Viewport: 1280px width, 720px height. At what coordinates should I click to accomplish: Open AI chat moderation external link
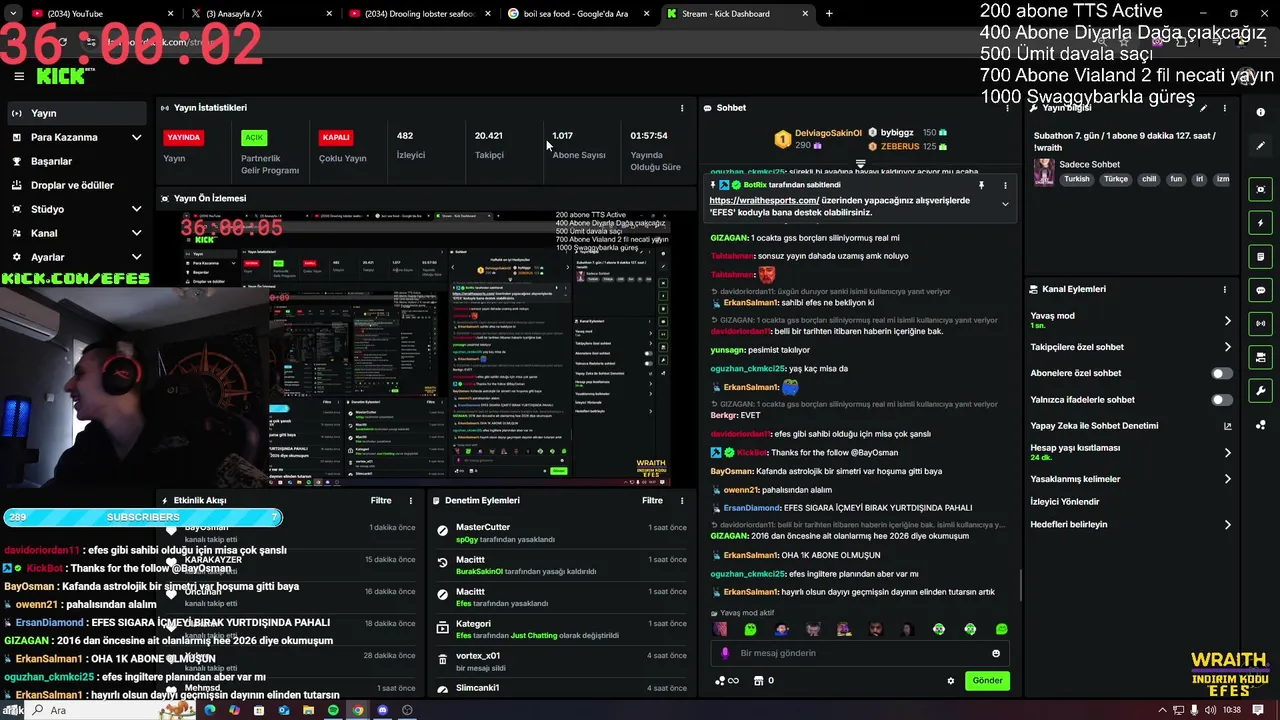[1227, 426]
